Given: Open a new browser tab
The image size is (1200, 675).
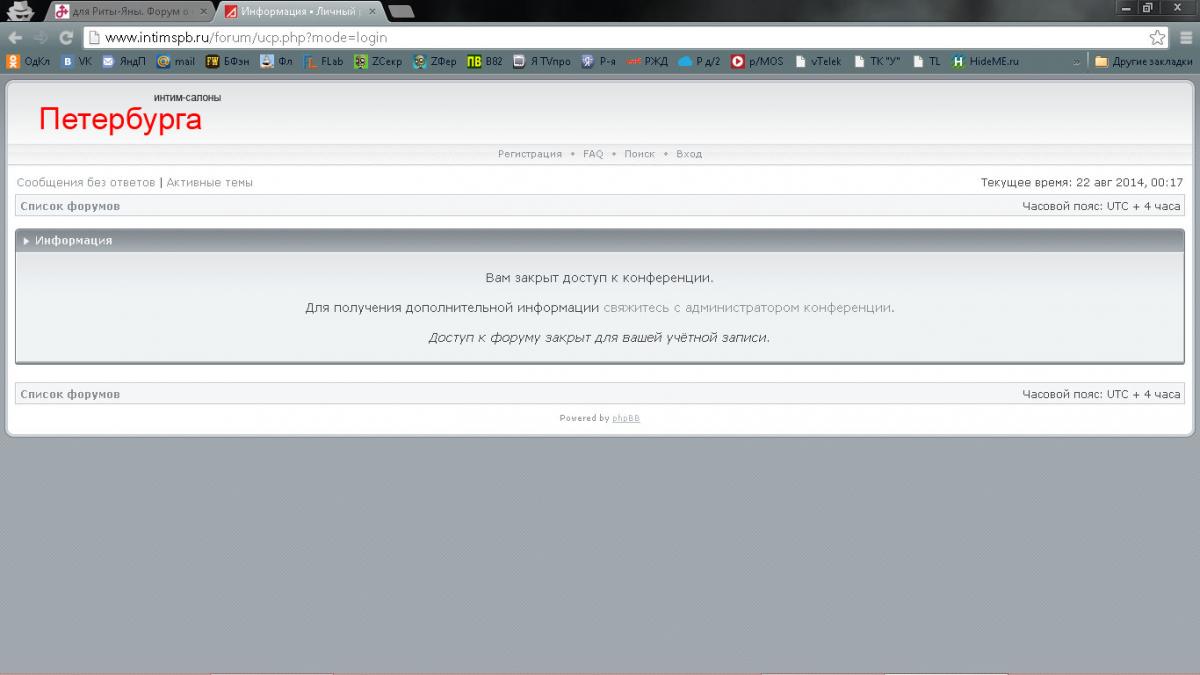Looking at the screenshot, I should click(x=401, y=12).
